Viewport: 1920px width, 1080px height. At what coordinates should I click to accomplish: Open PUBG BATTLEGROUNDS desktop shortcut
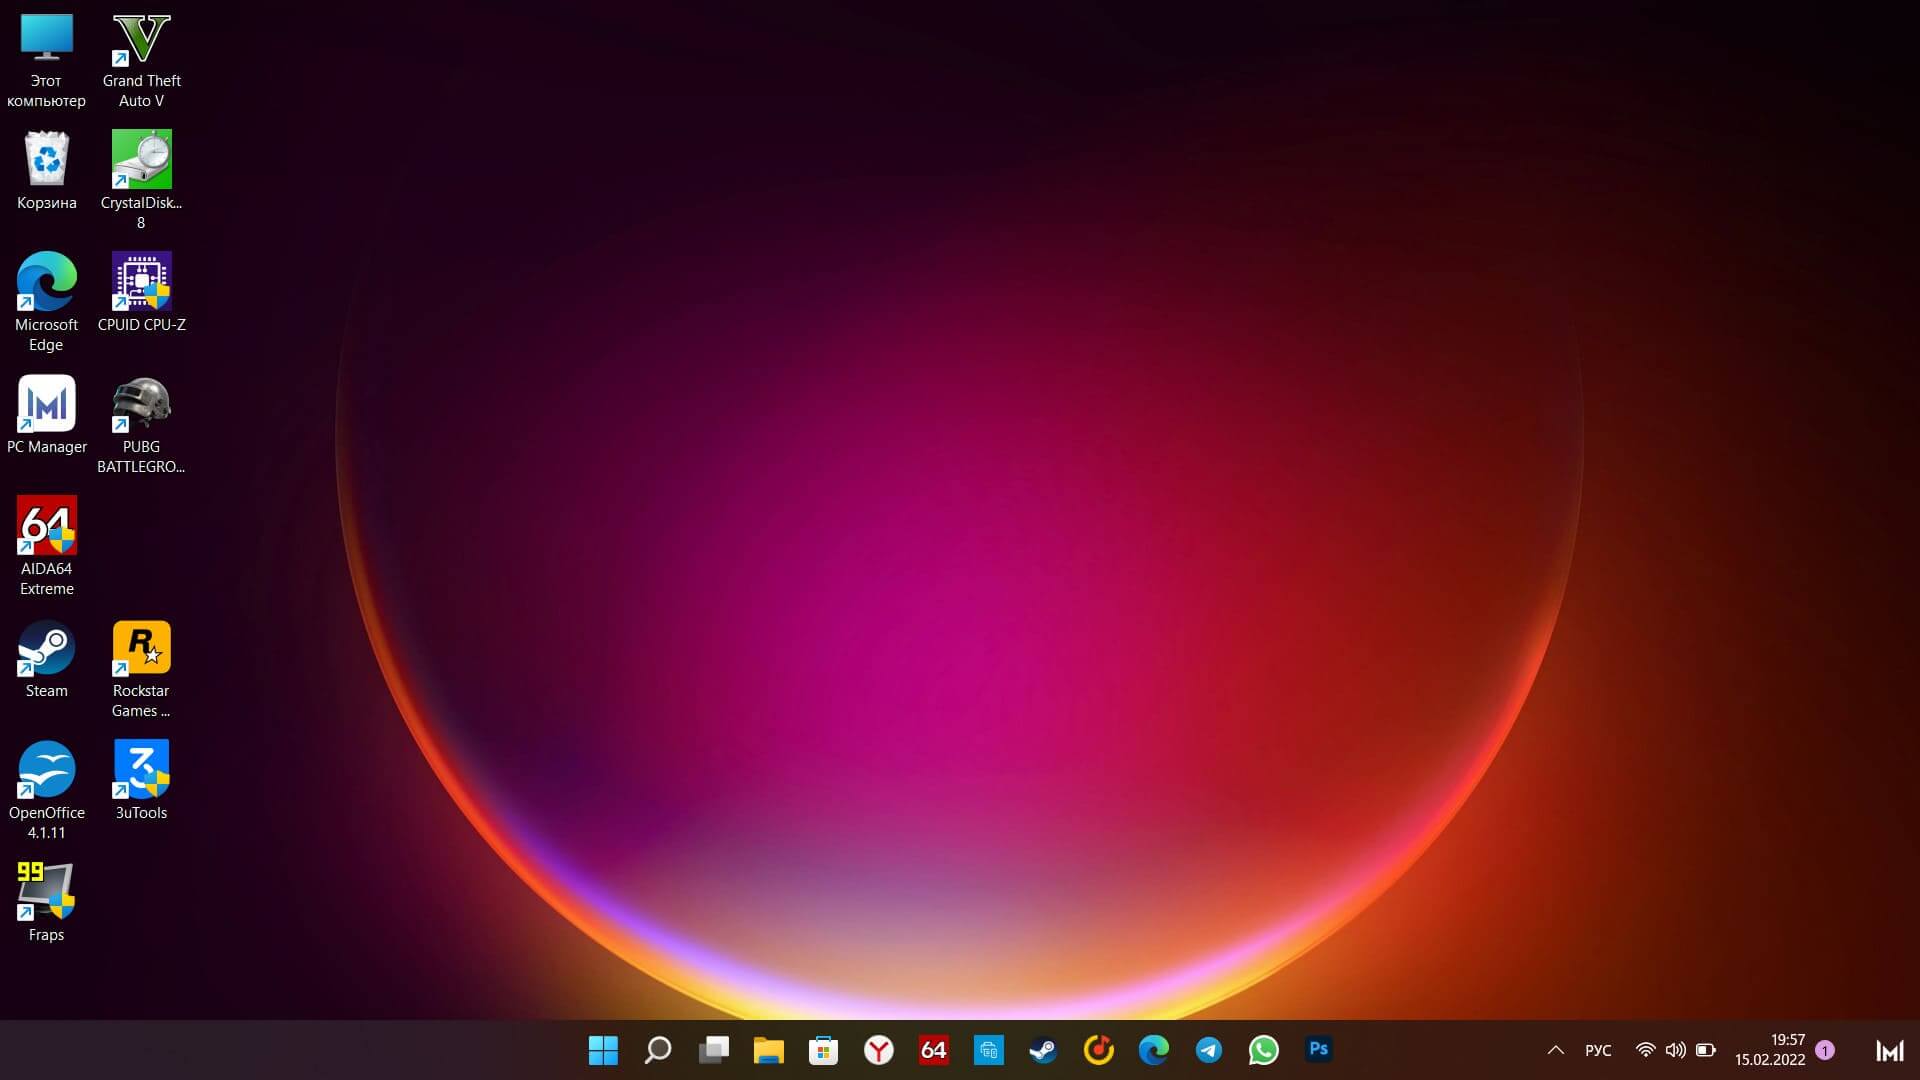coord(141,405)
